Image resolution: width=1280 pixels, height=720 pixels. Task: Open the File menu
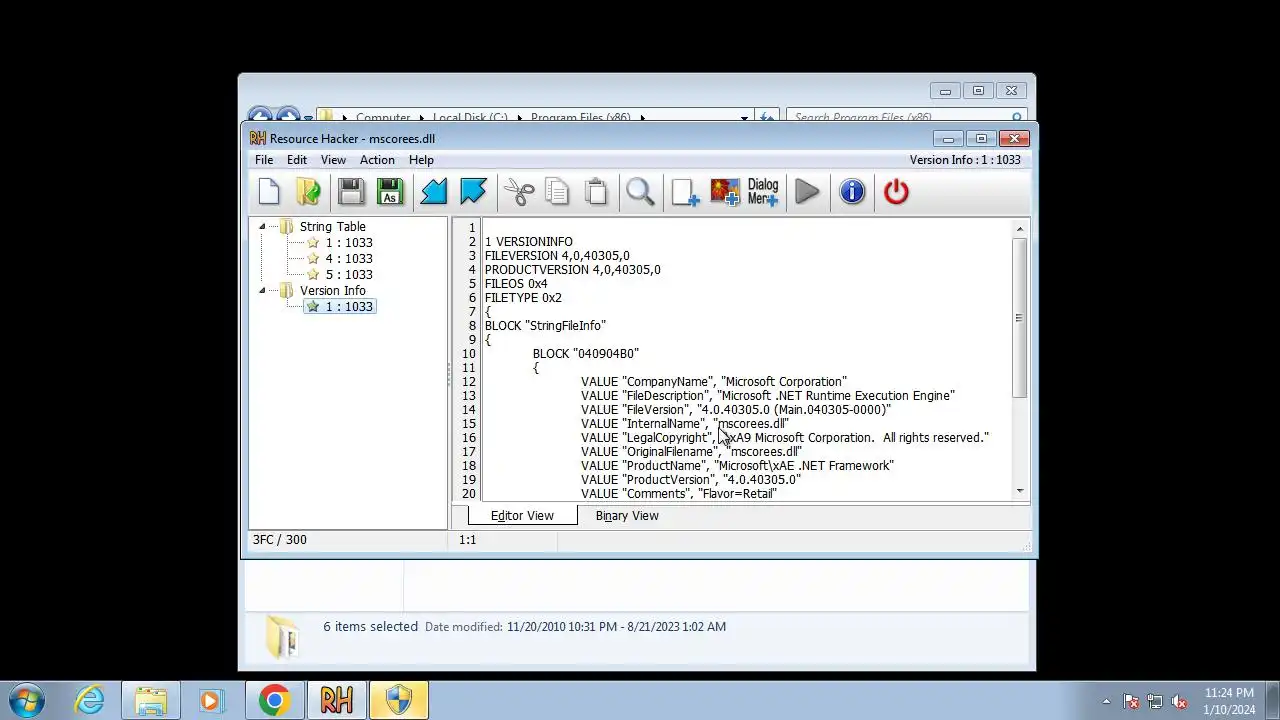tap(264, 160)
